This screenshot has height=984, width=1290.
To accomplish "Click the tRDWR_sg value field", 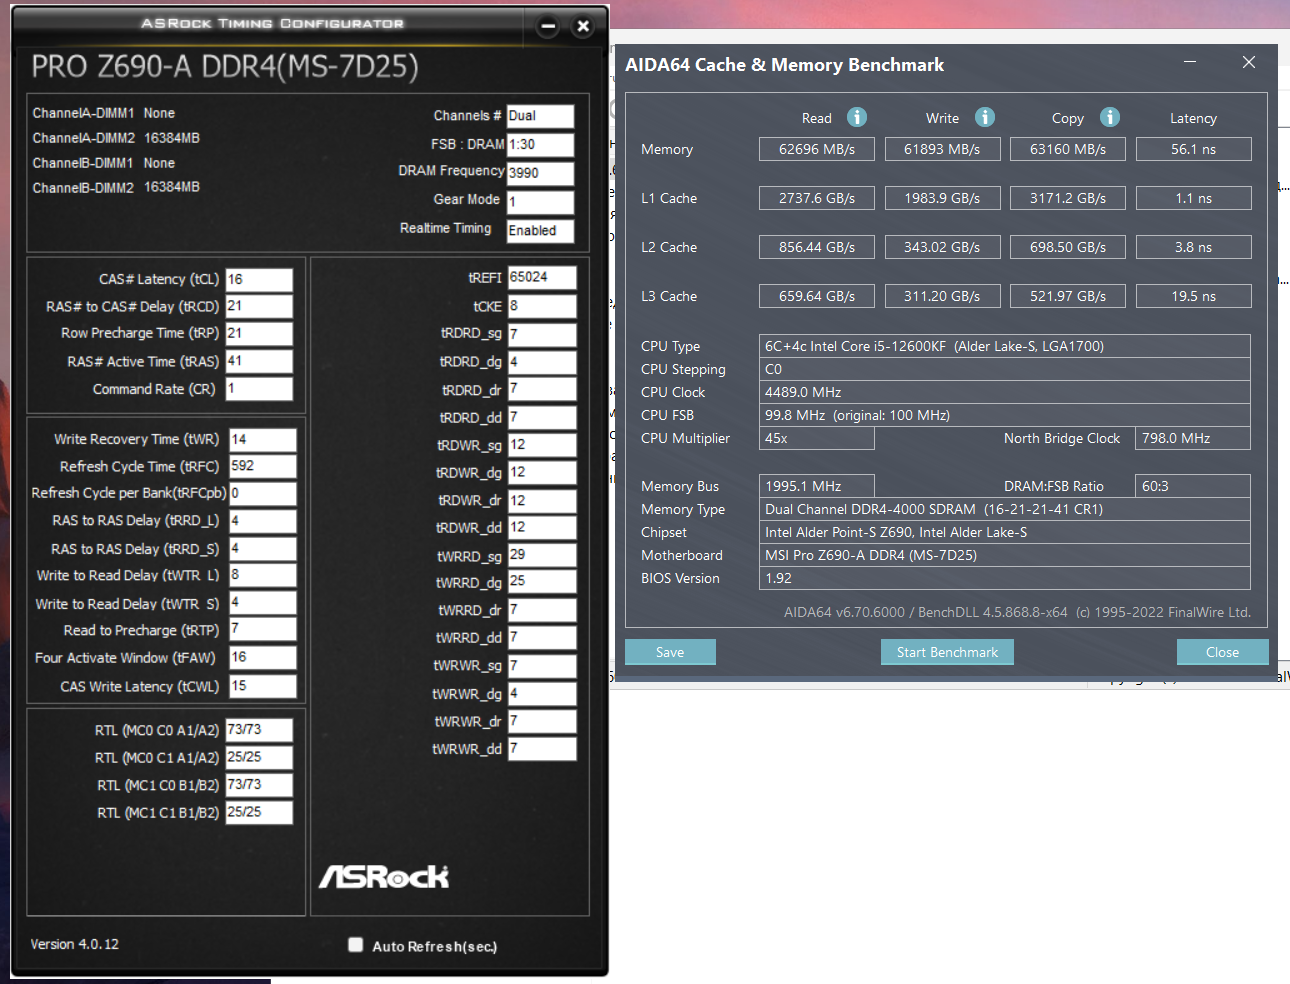I will pos(542,445).
